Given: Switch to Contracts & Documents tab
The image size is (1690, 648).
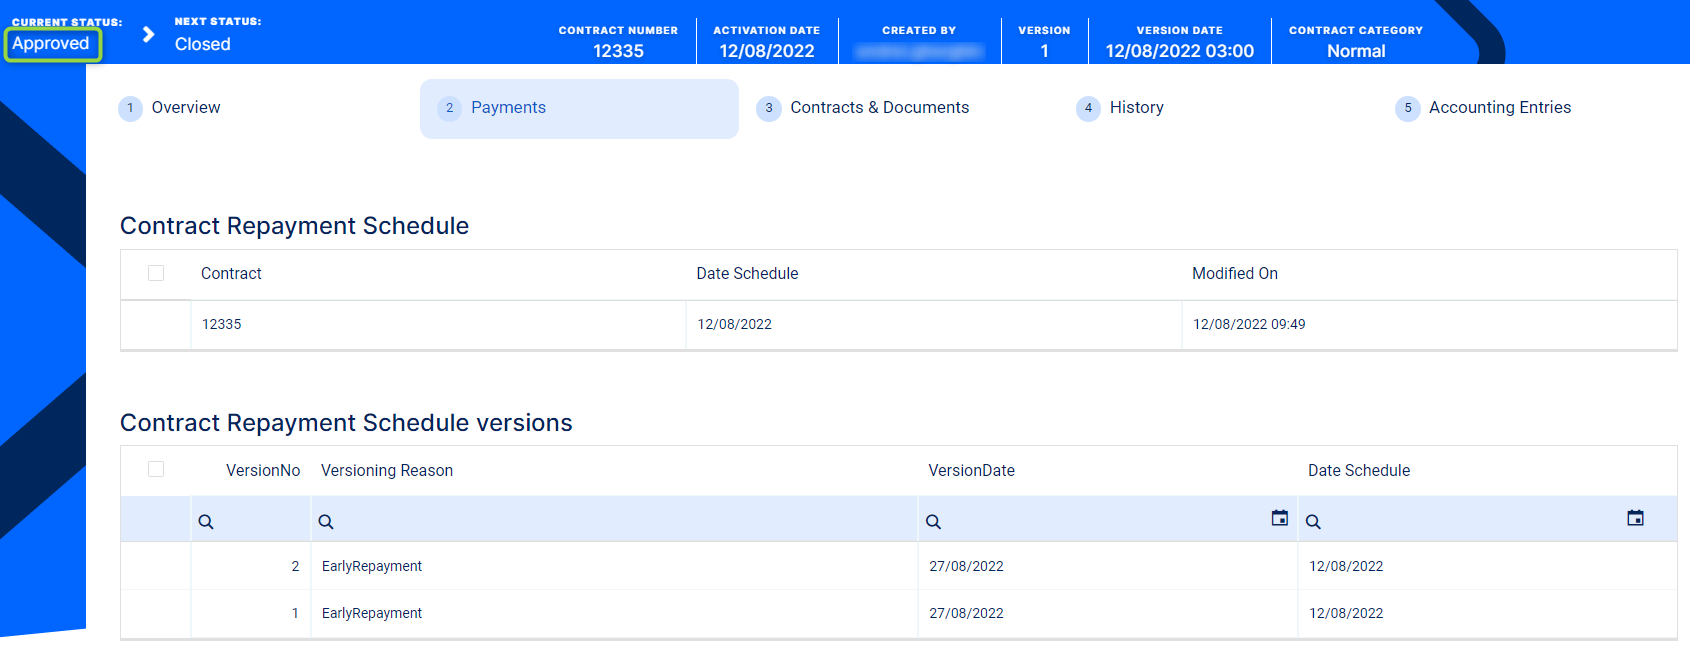Looking at the screenshot, I should 879,108.
